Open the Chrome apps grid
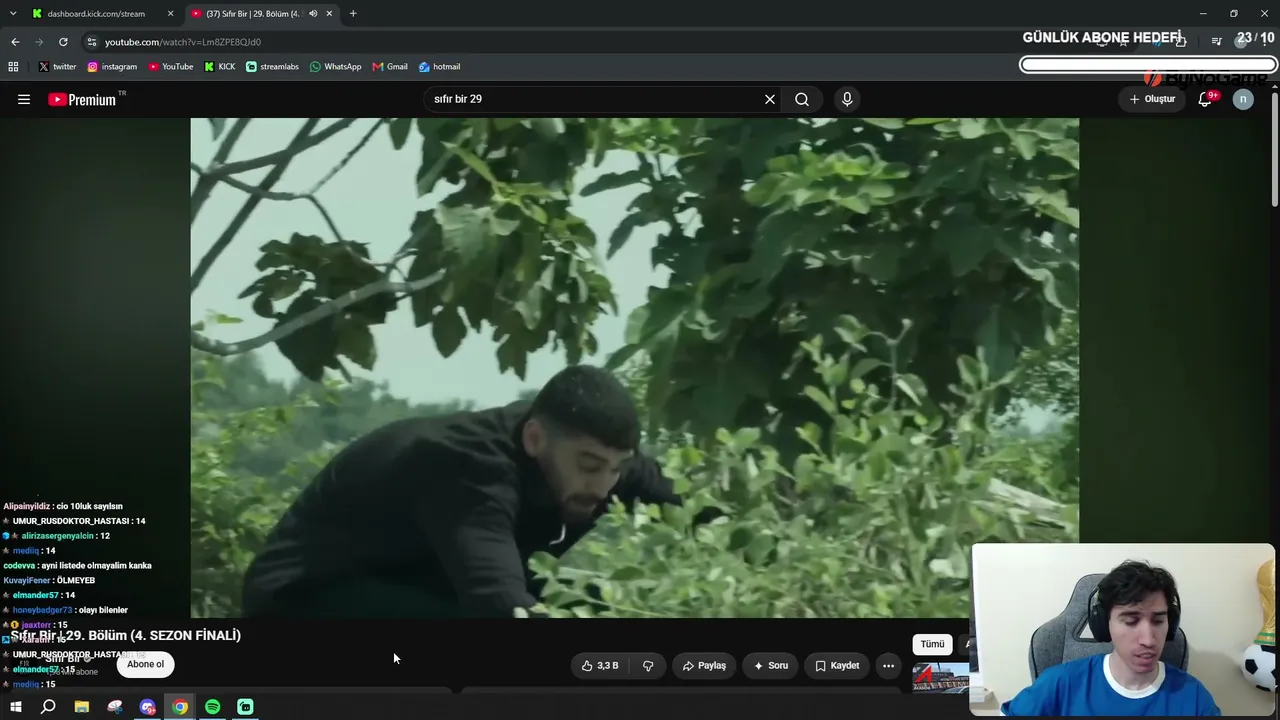 point(13,67)
